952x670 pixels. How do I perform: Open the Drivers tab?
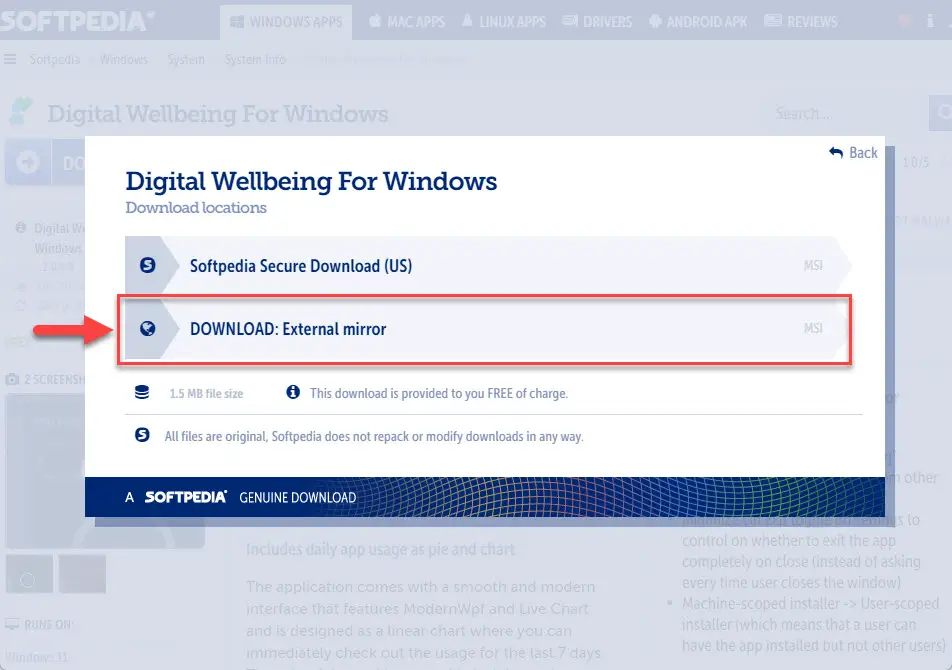(x=597, y=22)
